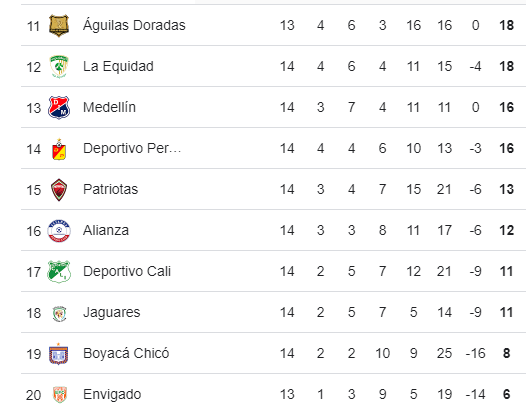The height and width of the screenshot is (412, 526).
Task: Open the La Equidad team link
Action: [118, 66]
